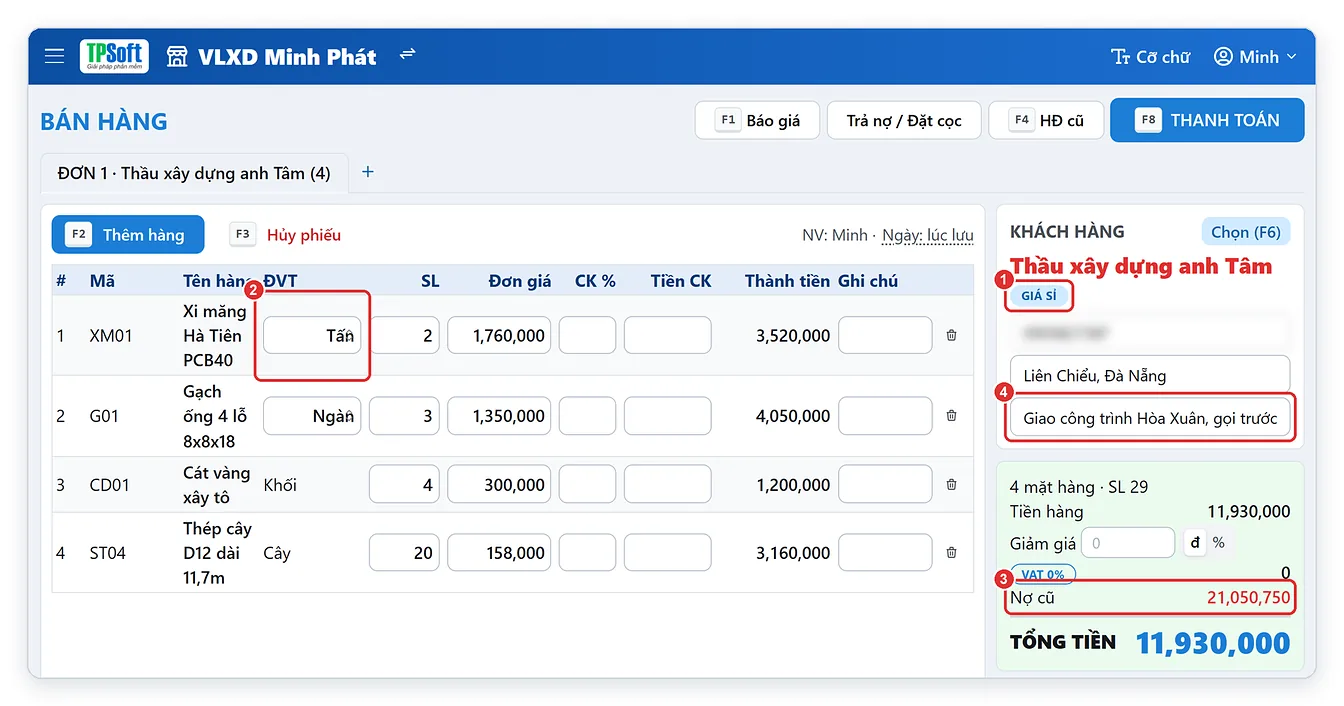The height and width of the screenshot is (706, 1344).
Task: Click CK % field for CD01
Action: point(587,485)
